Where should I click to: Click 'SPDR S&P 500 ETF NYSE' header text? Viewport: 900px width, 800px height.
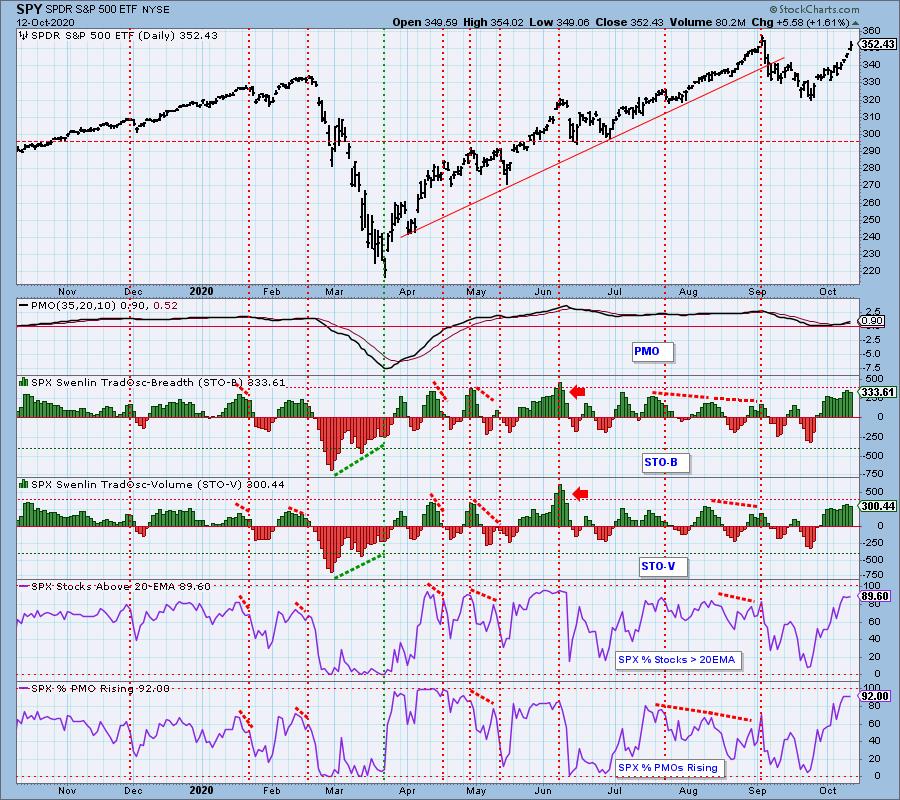coord(108,10)
